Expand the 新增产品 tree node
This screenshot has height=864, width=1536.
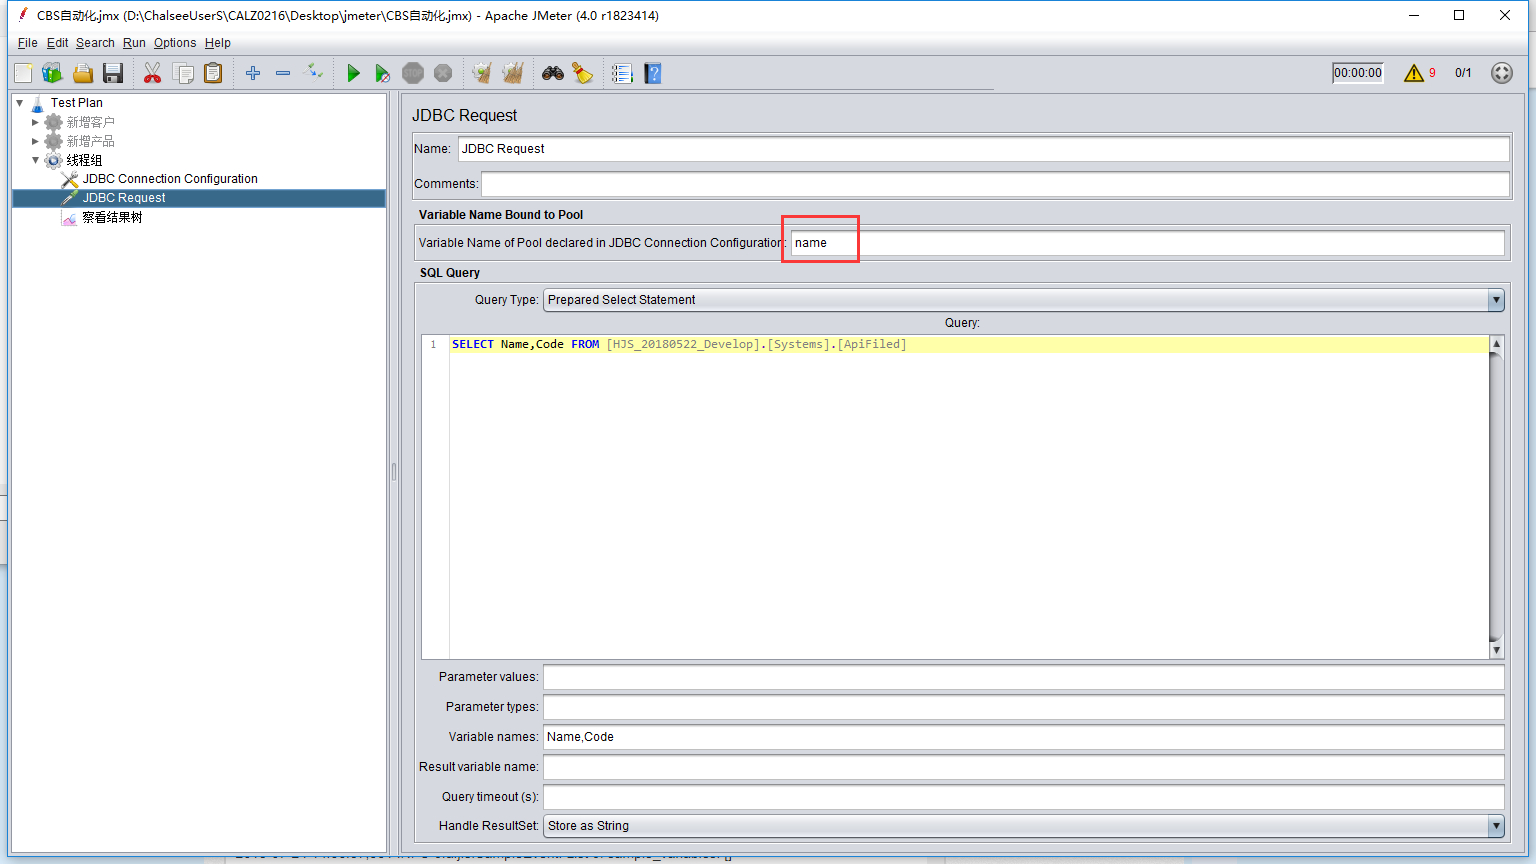[x=35, y=141]
